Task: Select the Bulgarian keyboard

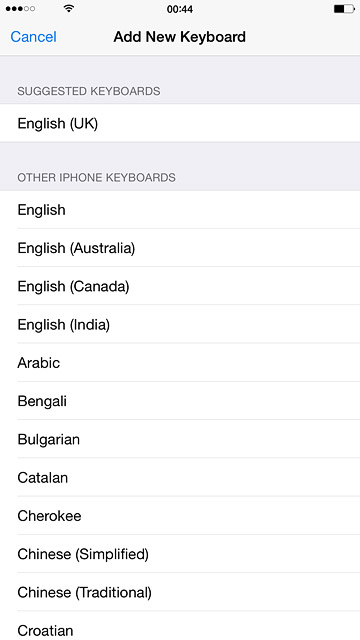Action: tap(180, 439)
